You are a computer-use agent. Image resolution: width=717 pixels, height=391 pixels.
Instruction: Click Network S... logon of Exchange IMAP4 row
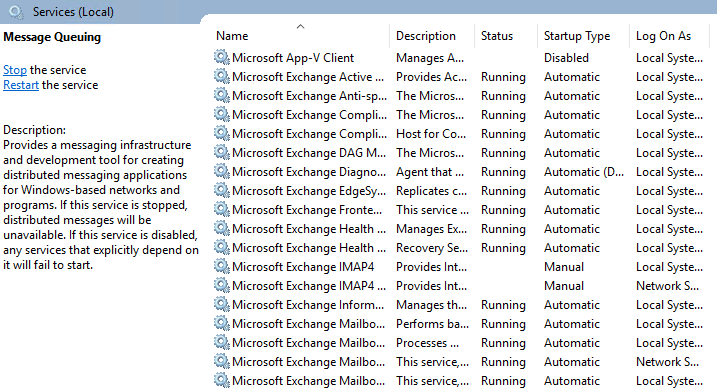coord(667,286)
